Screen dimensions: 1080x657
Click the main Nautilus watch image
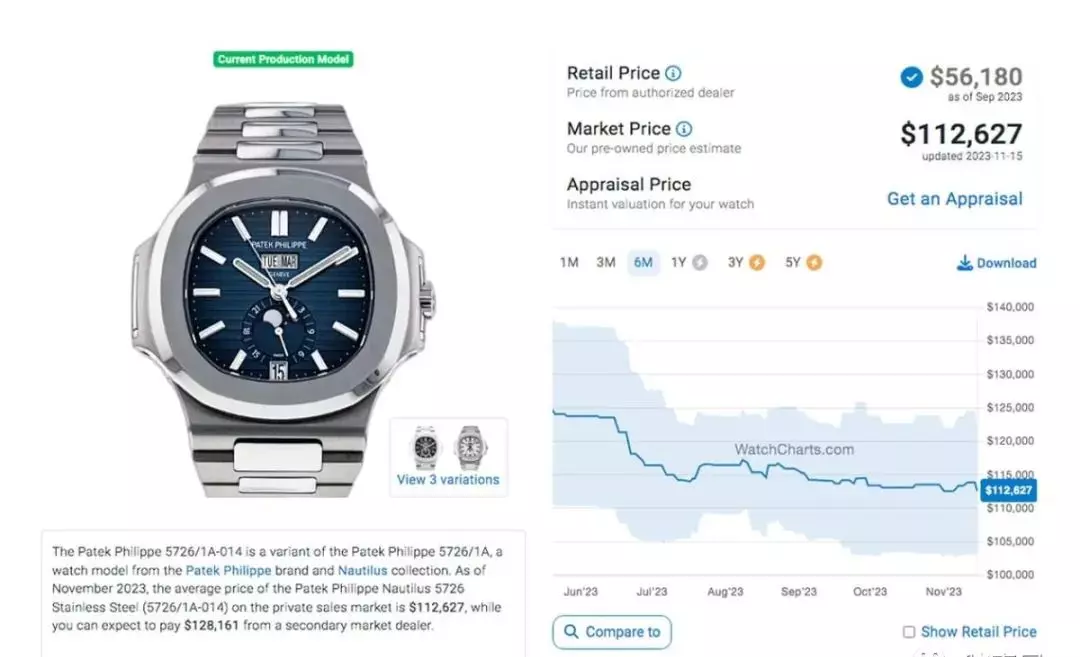(x=282, y=300)
